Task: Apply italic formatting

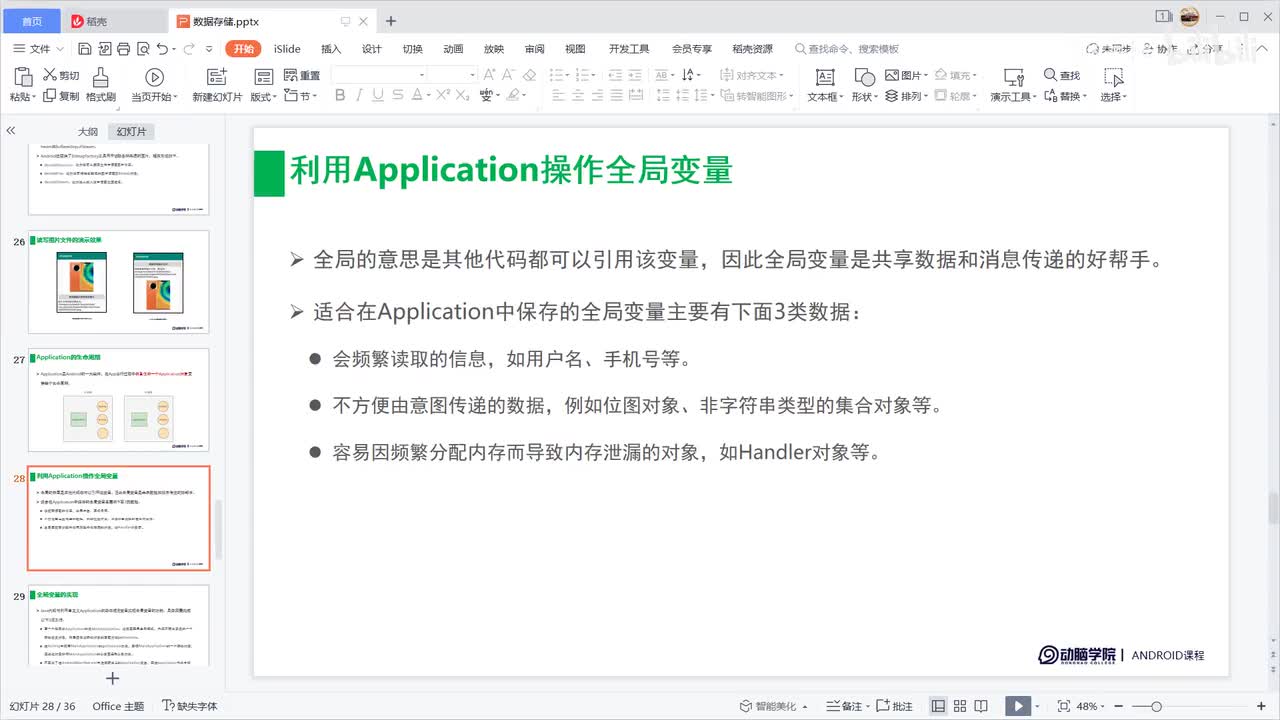Action: [360, 95]
